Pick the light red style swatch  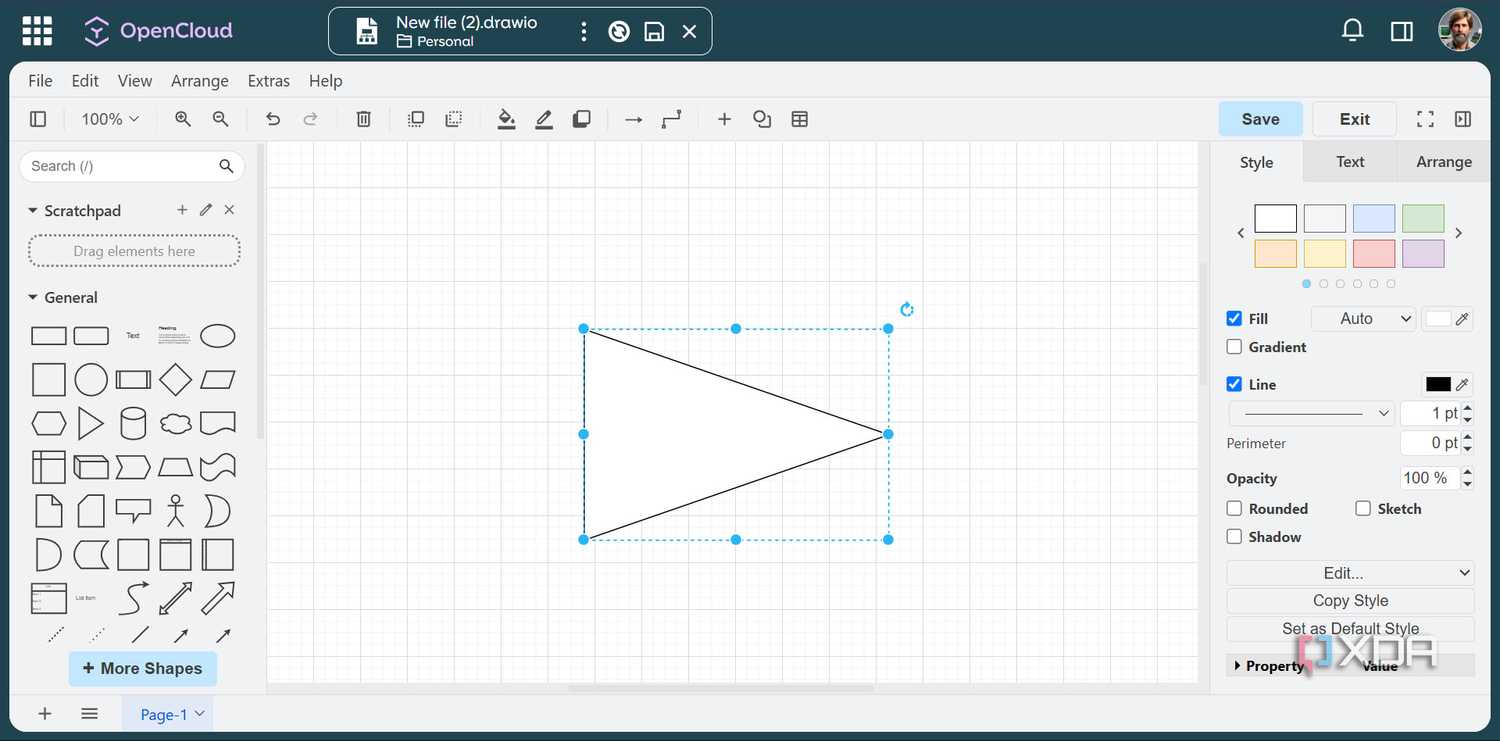[x=1374, y=254]
